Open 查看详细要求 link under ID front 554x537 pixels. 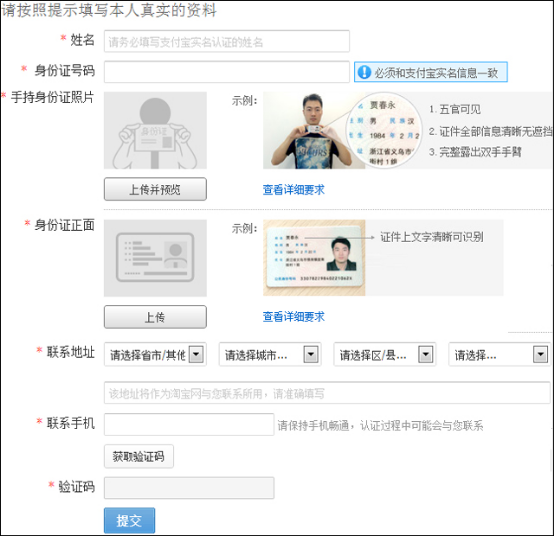point(293,317)
